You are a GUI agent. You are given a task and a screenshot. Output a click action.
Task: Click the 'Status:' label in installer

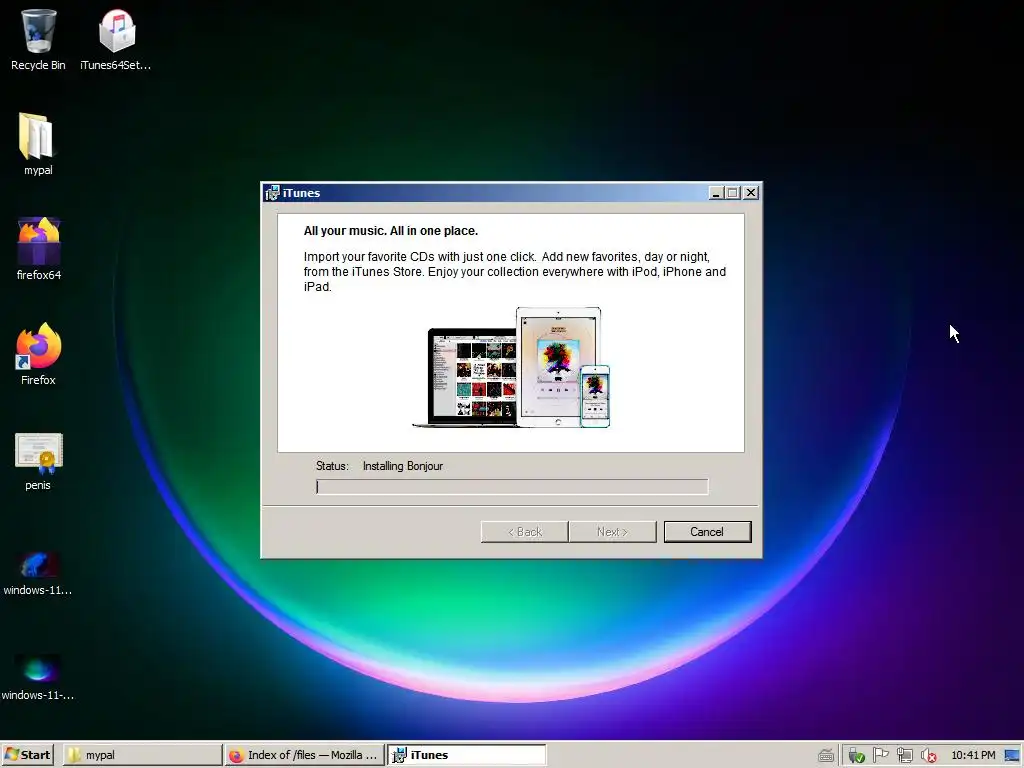(x=332, y=466)
